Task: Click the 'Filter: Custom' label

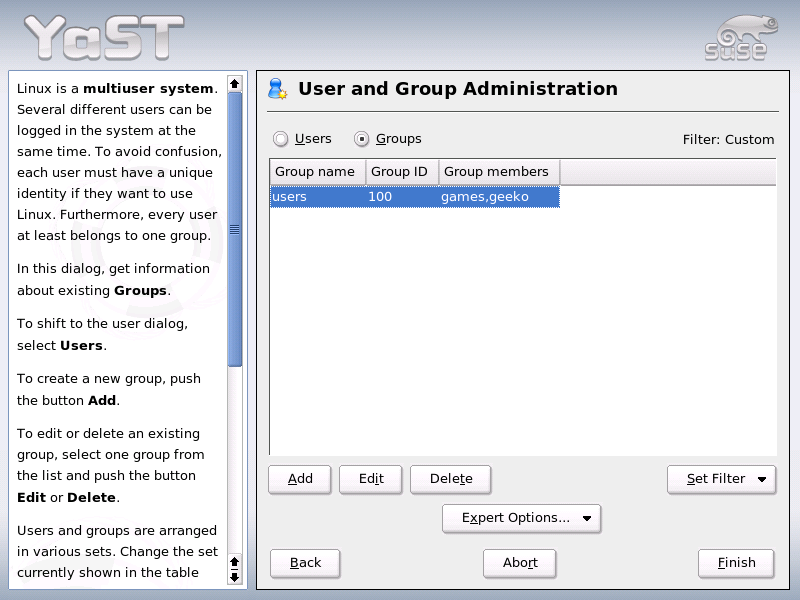Action: (728, 140)
